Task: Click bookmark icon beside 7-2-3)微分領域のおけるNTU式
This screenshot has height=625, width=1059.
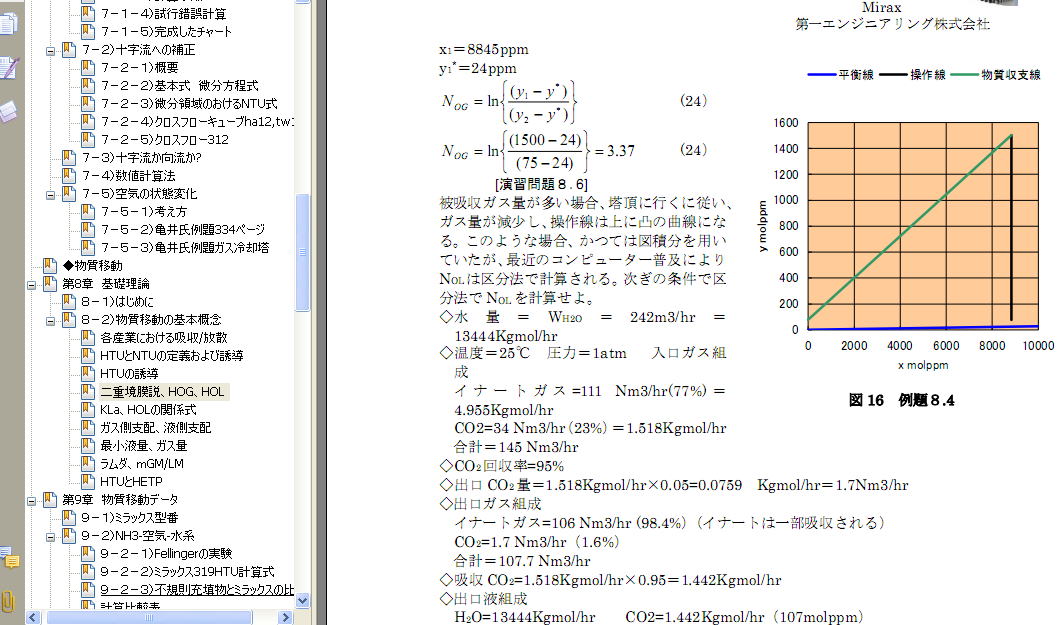Action: pos(88,103)
